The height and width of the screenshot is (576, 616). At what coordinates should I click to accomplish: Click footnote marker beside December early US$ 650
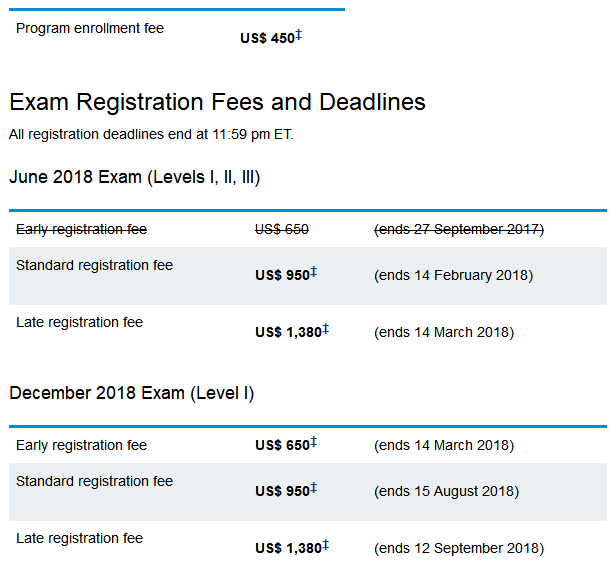click(314, 442)
